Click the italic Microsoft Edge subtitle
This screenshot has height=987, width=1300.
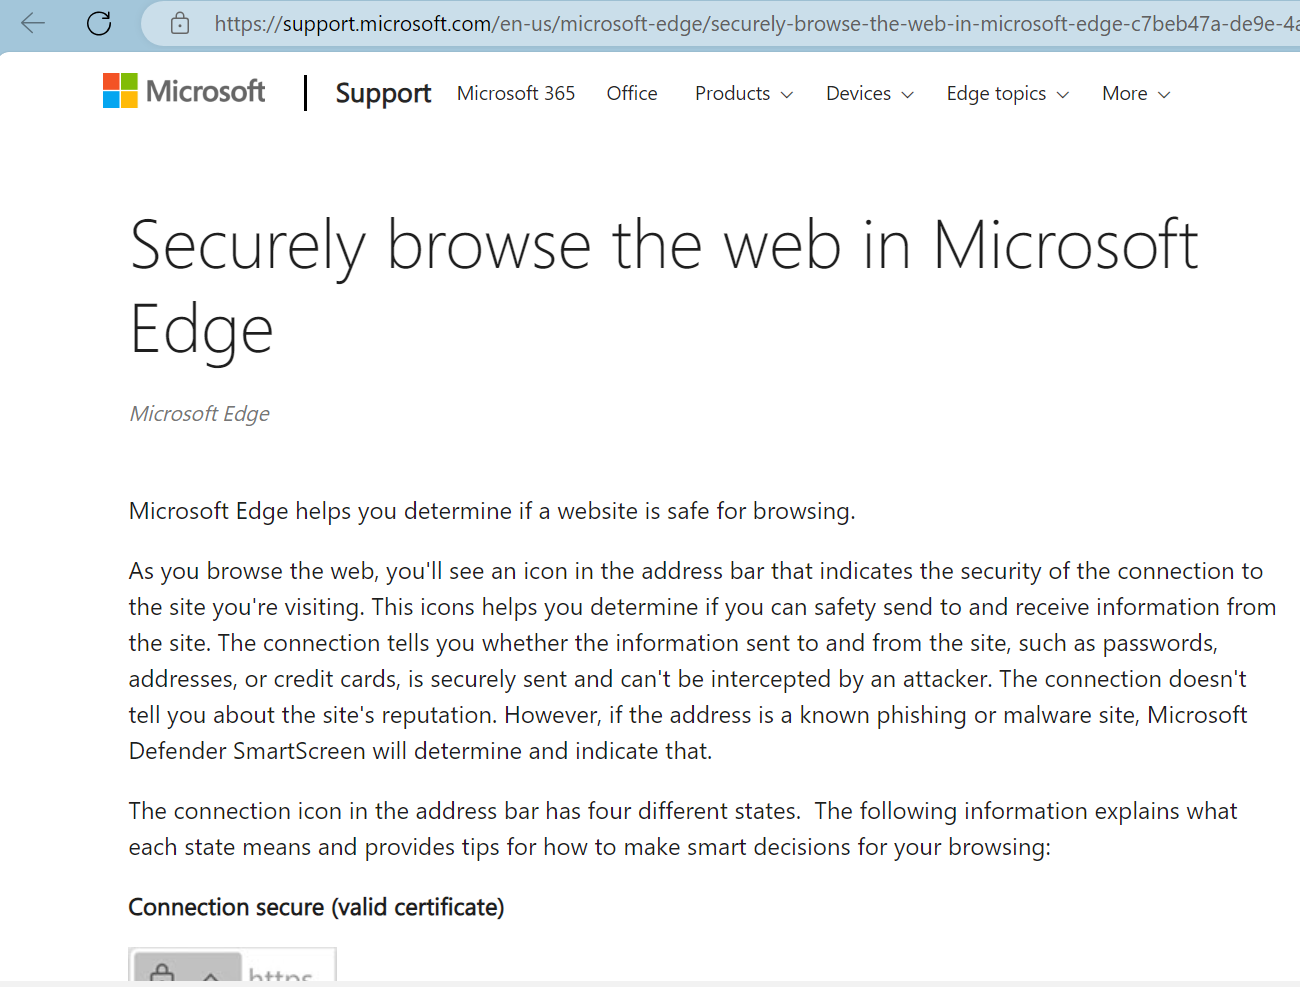click(x=200, y=414)
